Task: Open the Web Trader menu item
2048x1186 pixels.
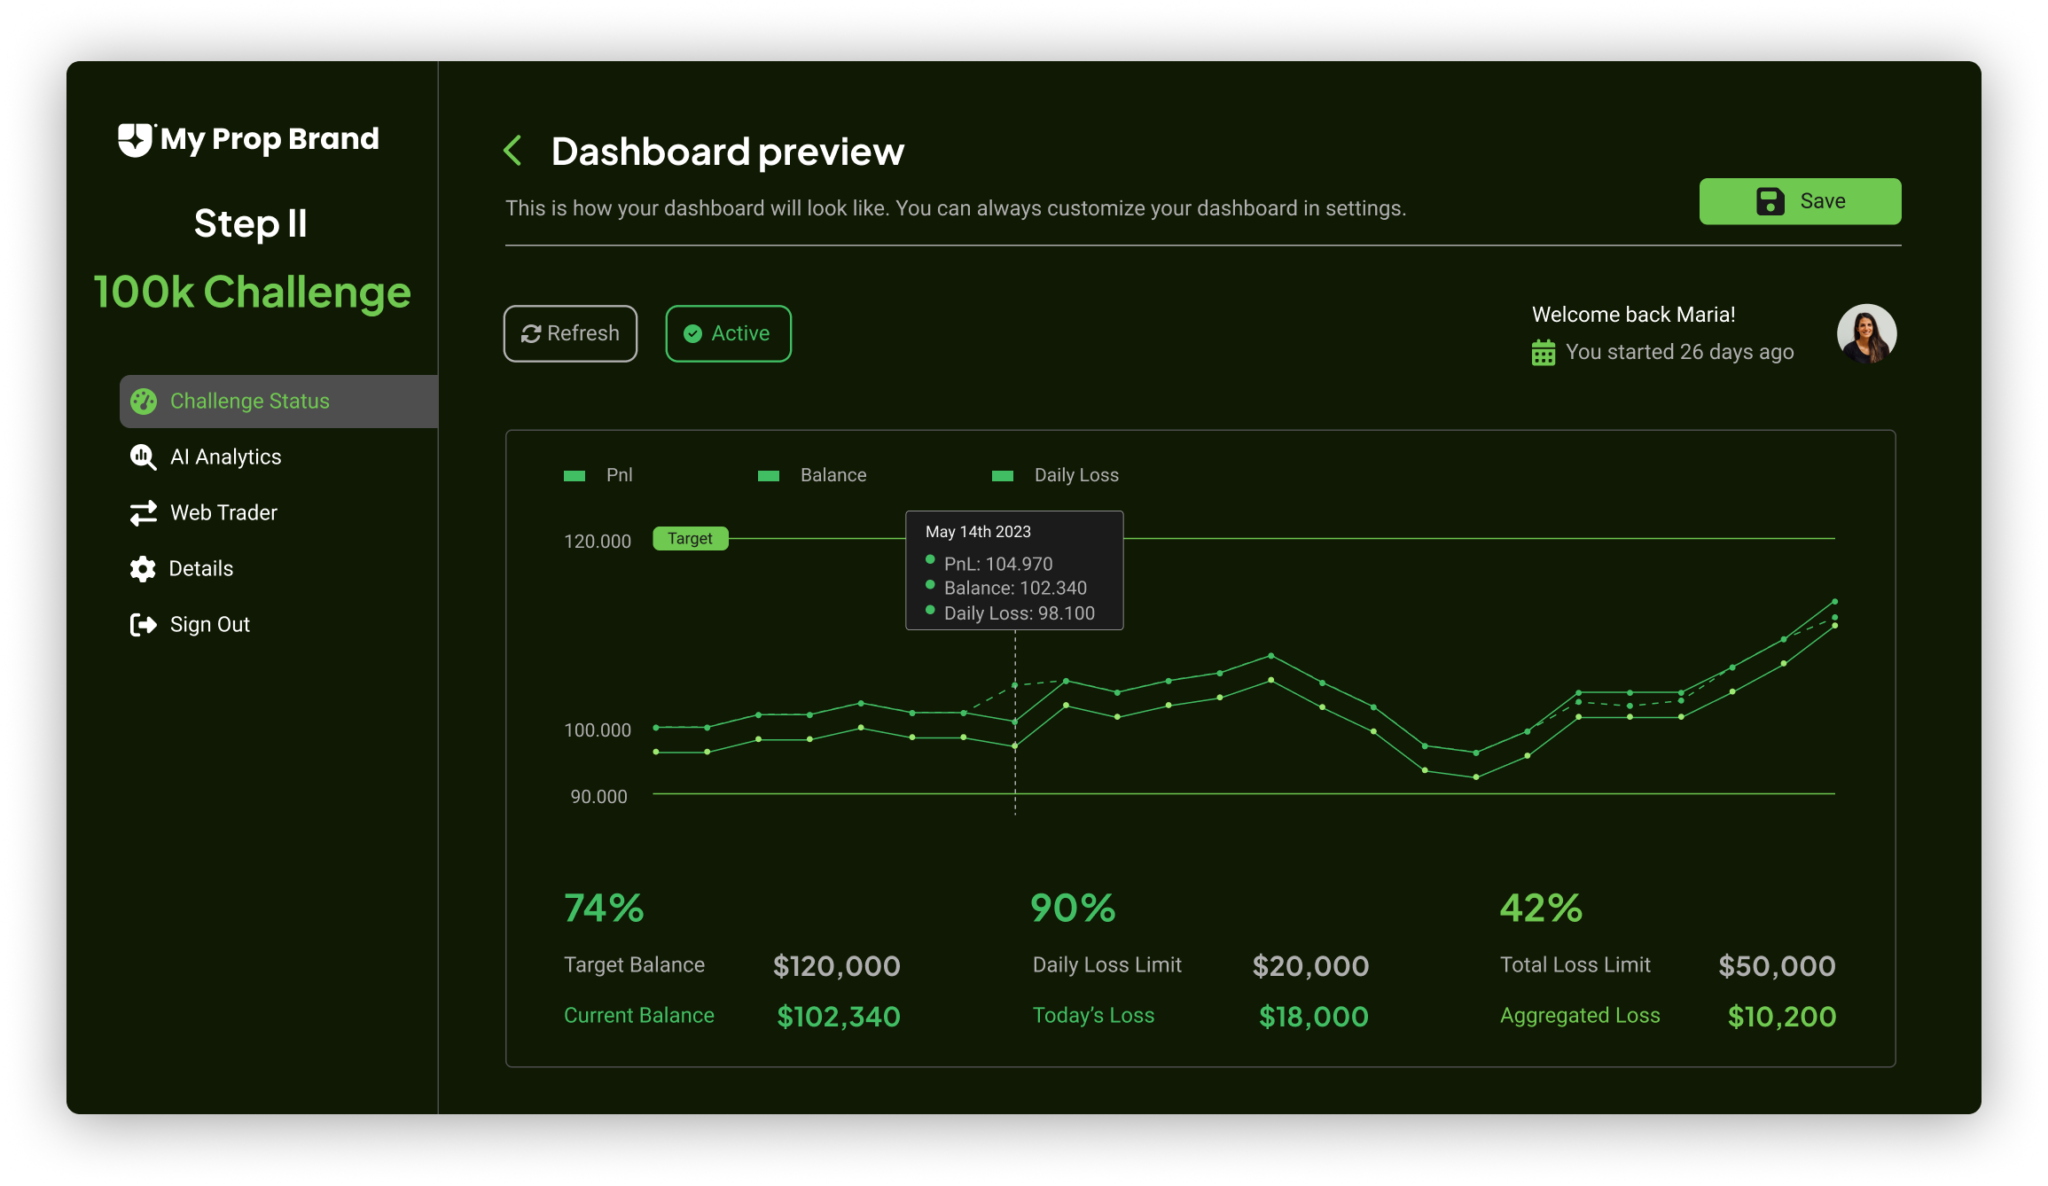Action: coord(223,513)
